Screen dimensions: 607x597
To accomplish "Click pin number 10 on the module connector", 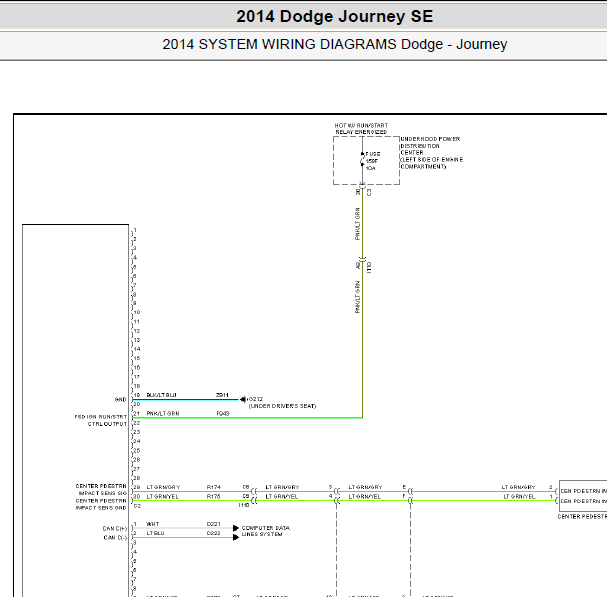I will click(x=137, y=312).
